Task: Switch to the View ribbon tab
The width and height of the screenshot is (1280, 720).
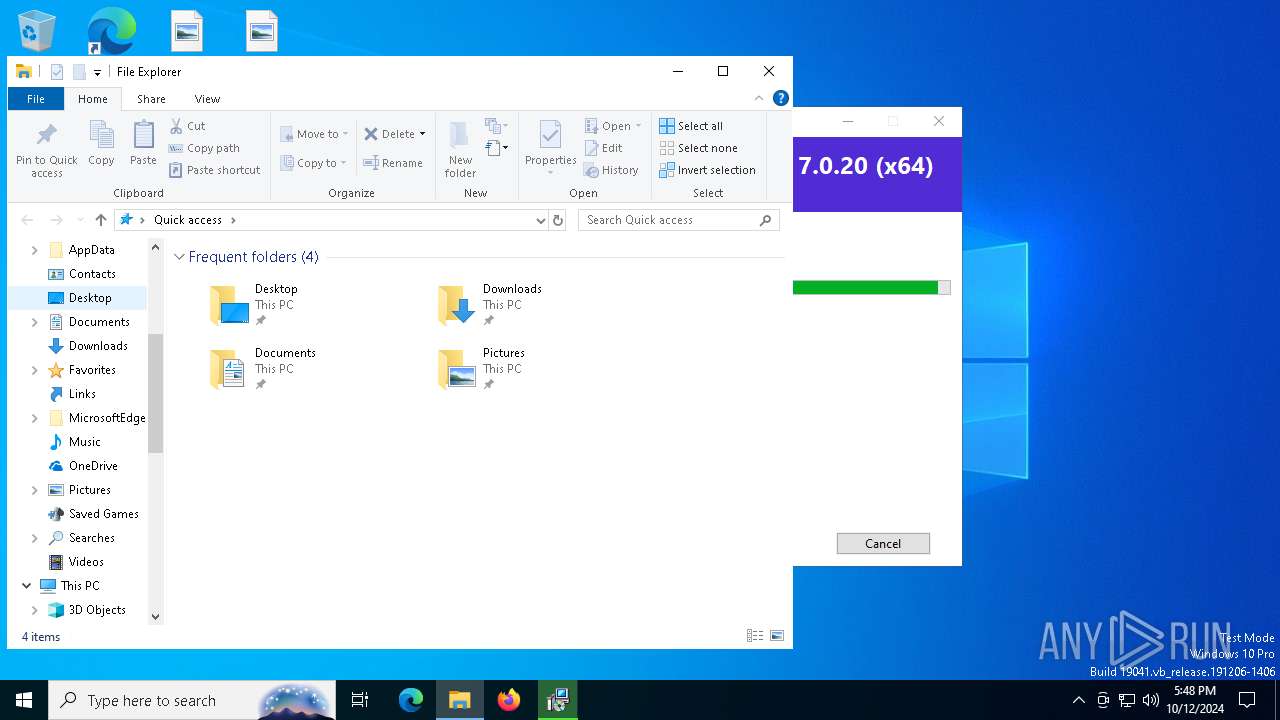Action: 207,99
